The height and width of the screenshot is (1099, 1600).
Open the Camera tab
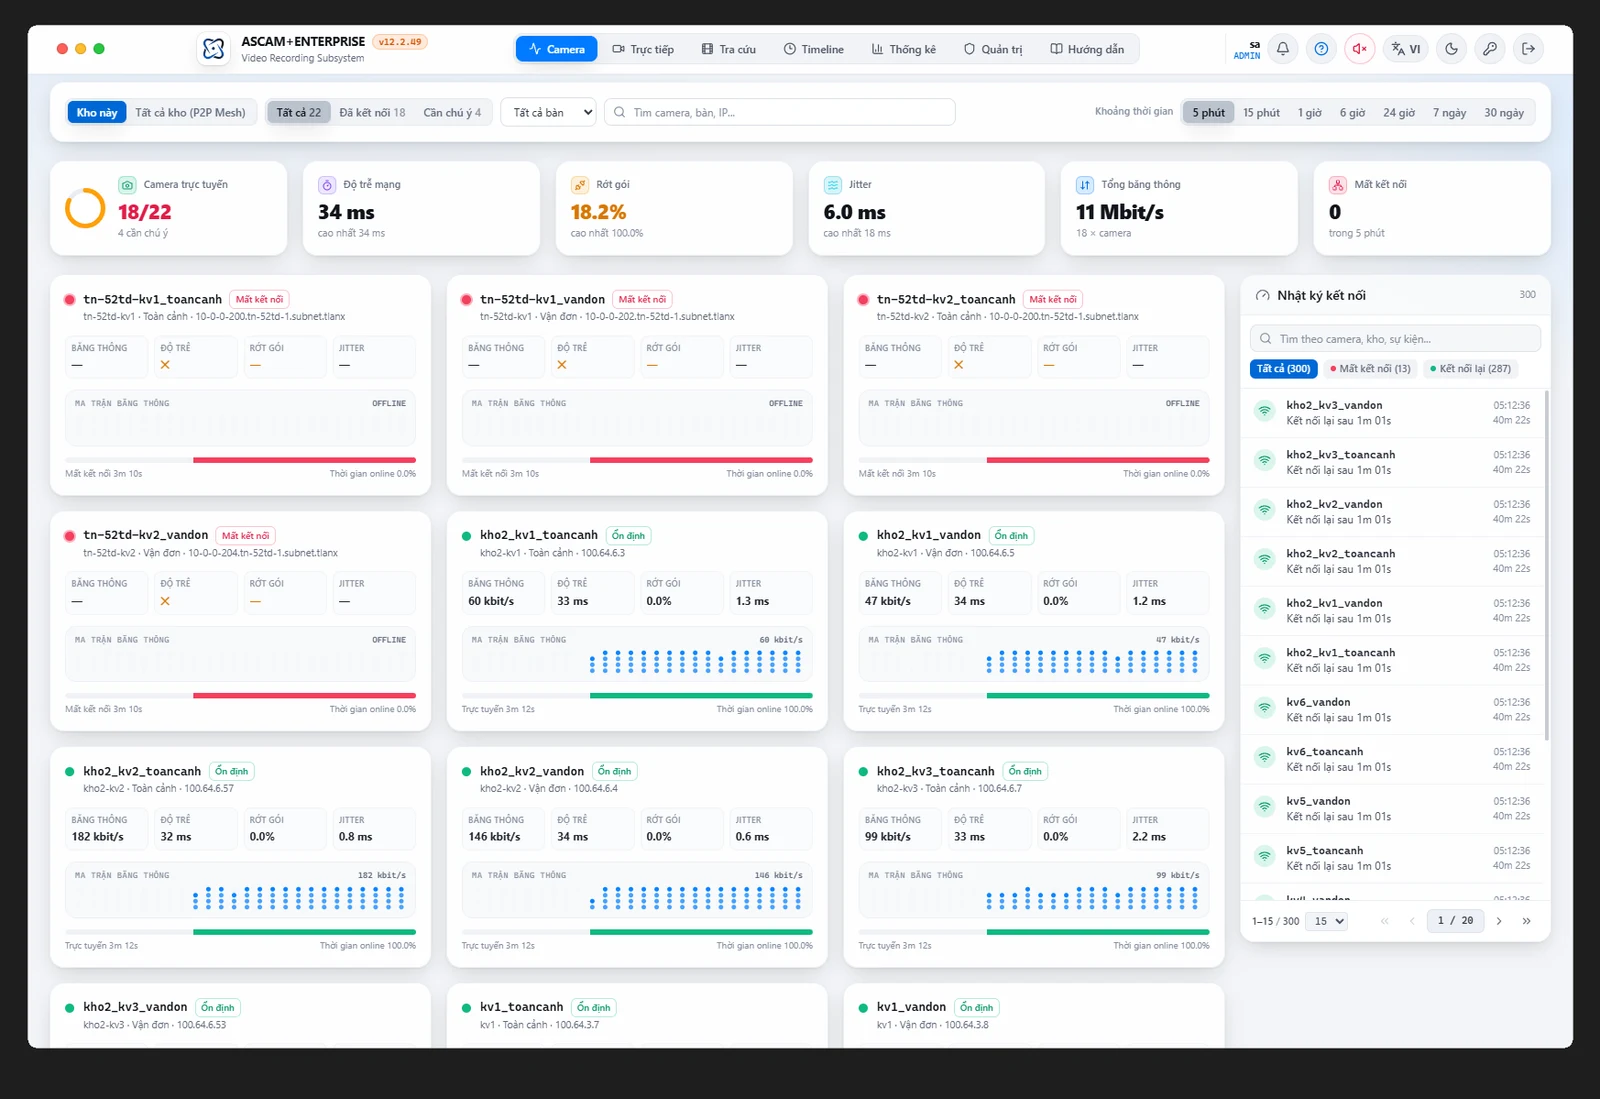[x=557, y=49]
